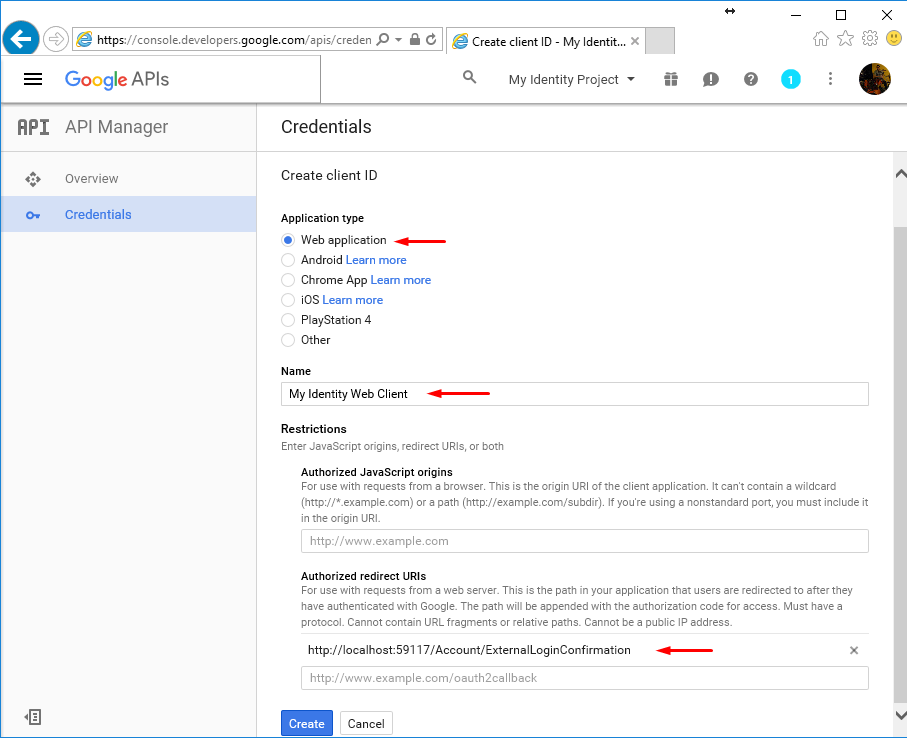The image size is (907, 738).
Task: Click the Credentials key icon
Action: 33,216
